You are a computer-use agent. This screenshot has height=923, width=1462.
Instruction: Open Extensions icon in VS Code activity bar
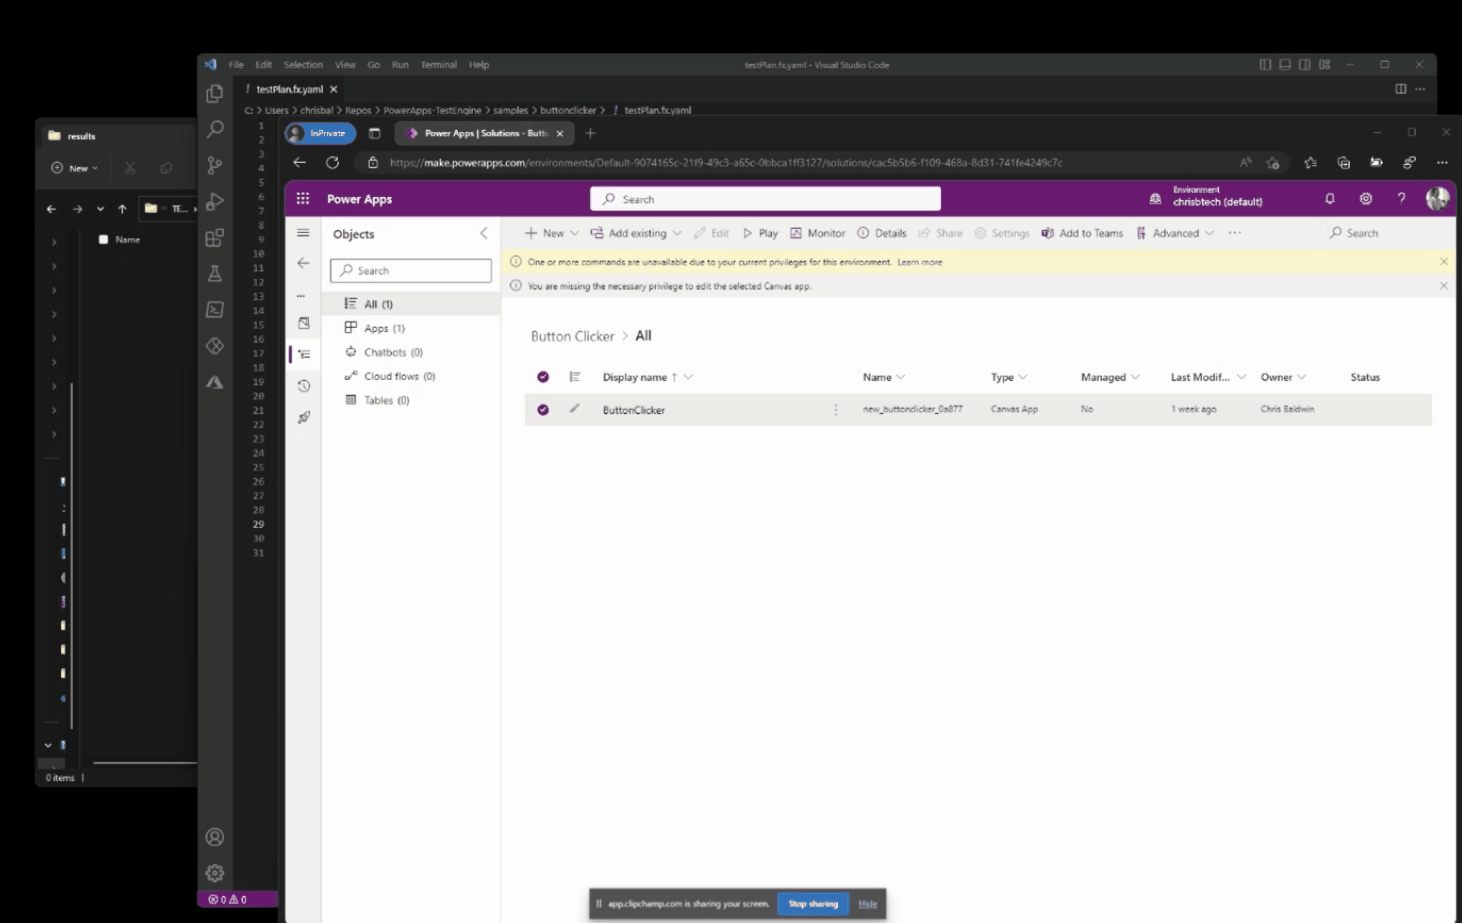point(214,238)
